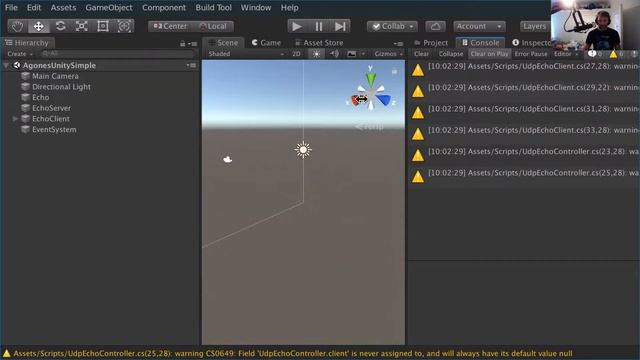This screenshot has width=640, height=360.
Task: Open the Component menu
Action: 164,7
